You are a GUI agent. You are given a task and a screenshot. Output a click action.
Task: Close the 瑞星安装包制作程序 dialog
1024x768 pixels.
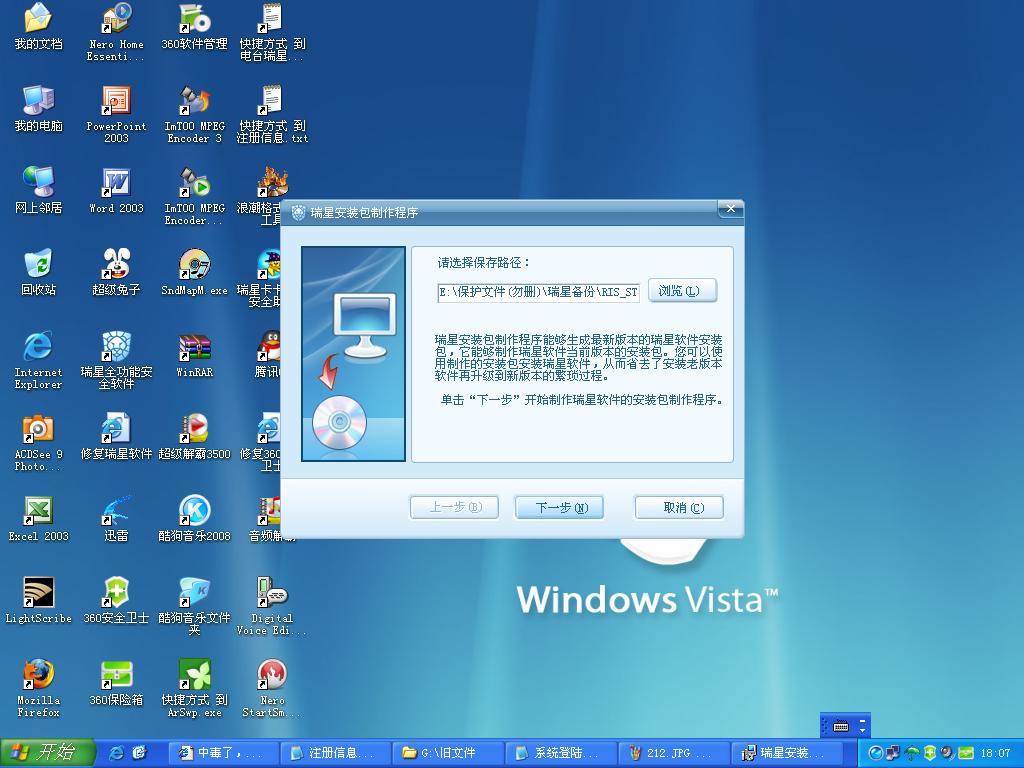(731, 209)
